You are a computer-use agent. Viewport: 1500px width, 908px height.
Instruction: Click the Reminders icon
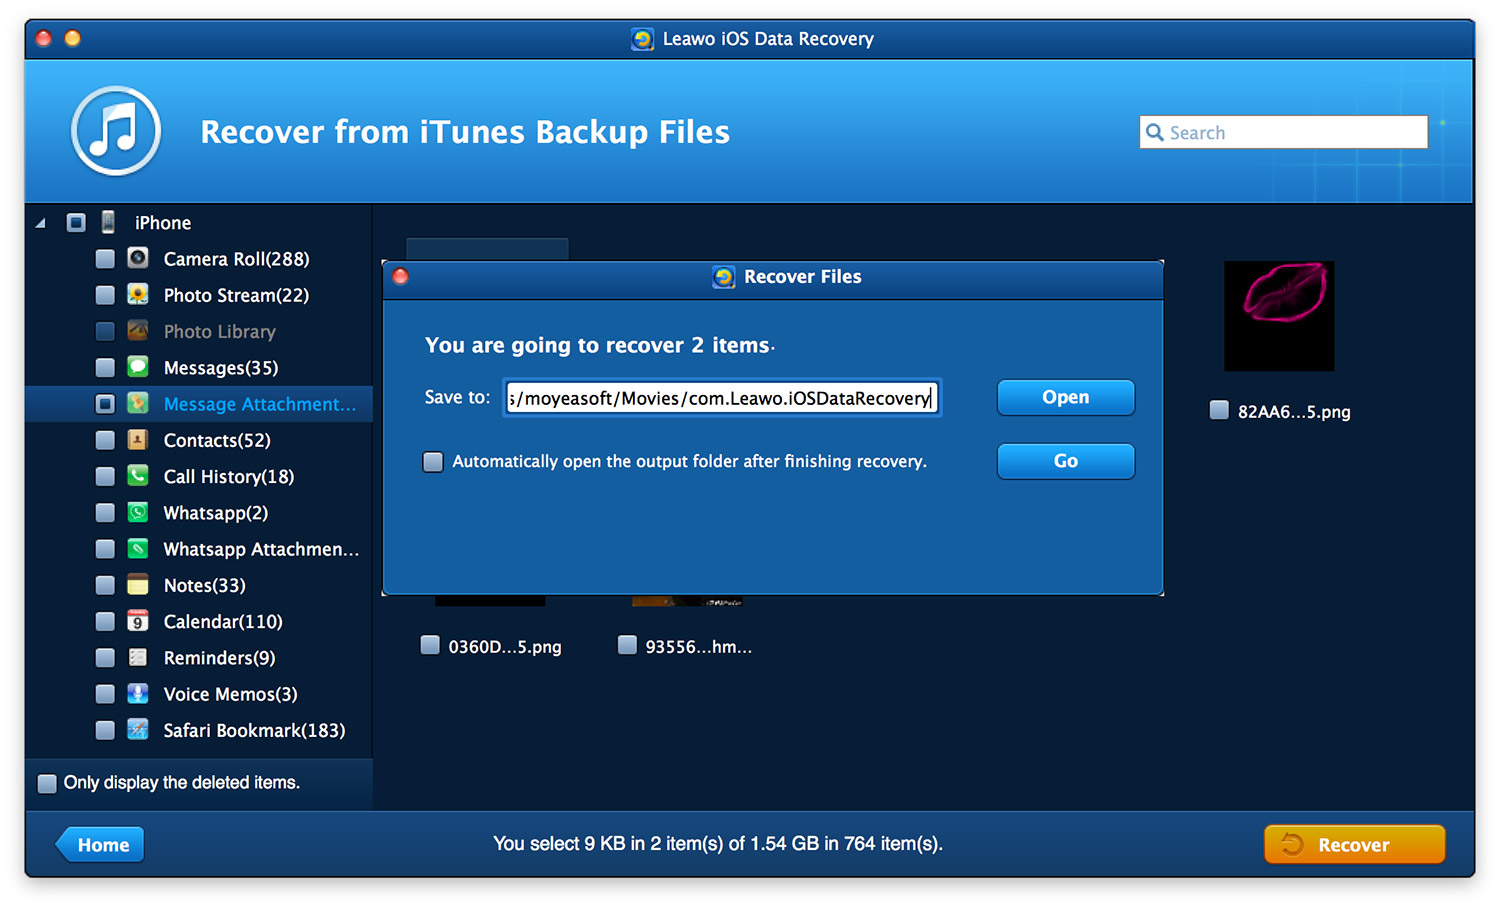click(138, 657)
